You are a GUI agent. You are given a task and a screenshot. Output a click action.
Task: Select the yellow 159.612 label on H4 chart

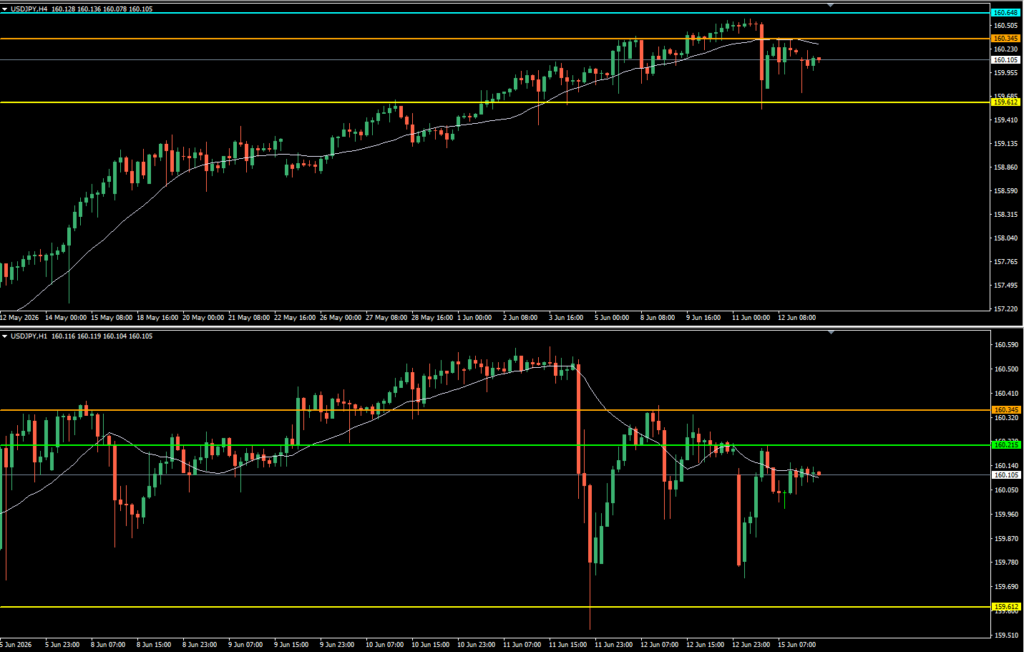pos(1006,103)
